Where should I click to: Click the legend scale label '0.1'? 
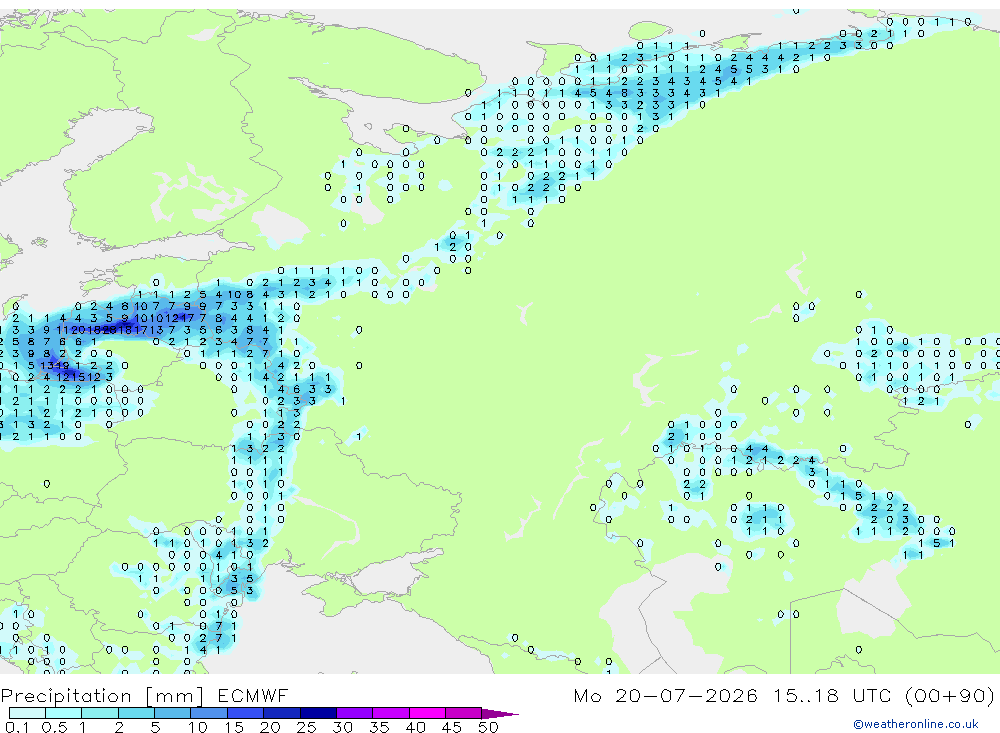17,727
